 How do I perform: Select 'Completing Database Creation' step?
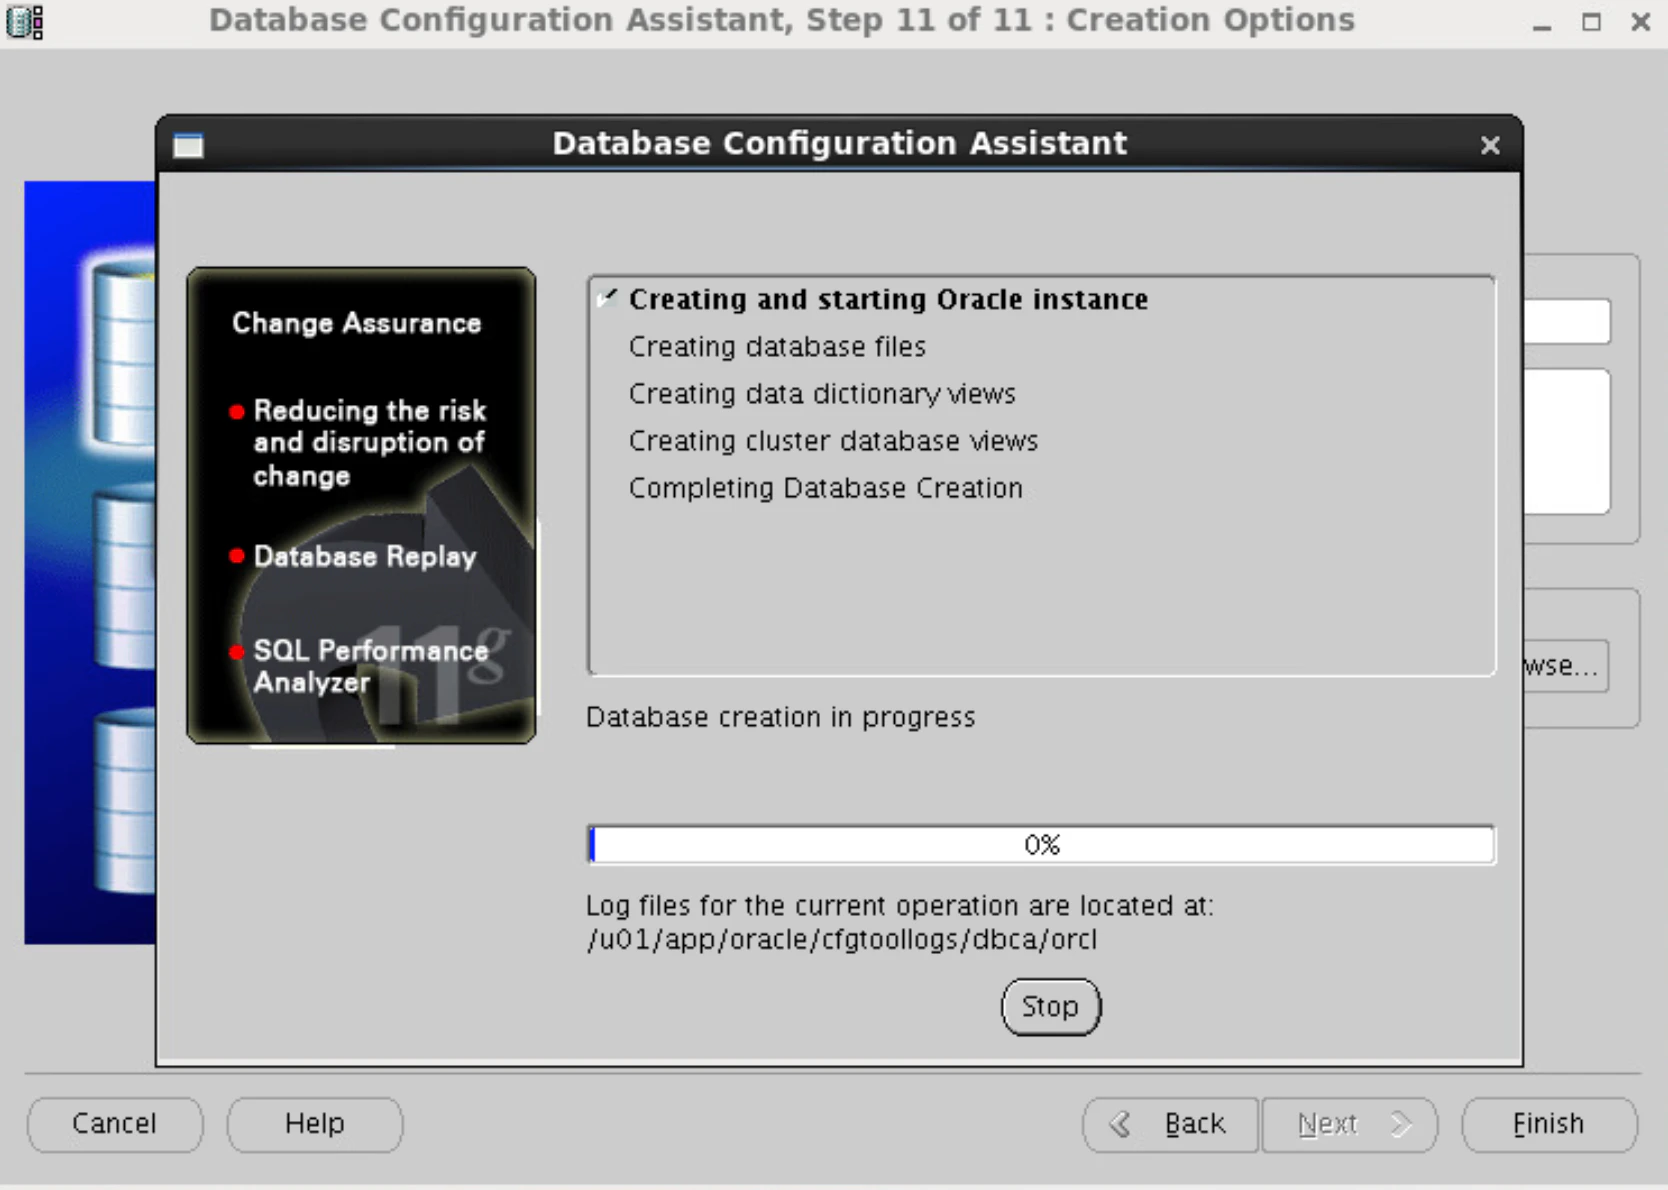pyautogui.click(x=826, y=488)
